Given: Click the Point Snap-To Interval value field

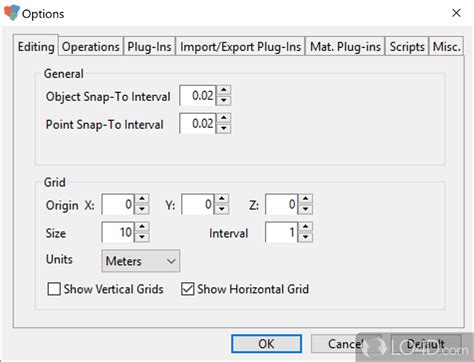Looking at the screenshot, I should point(198,123).
